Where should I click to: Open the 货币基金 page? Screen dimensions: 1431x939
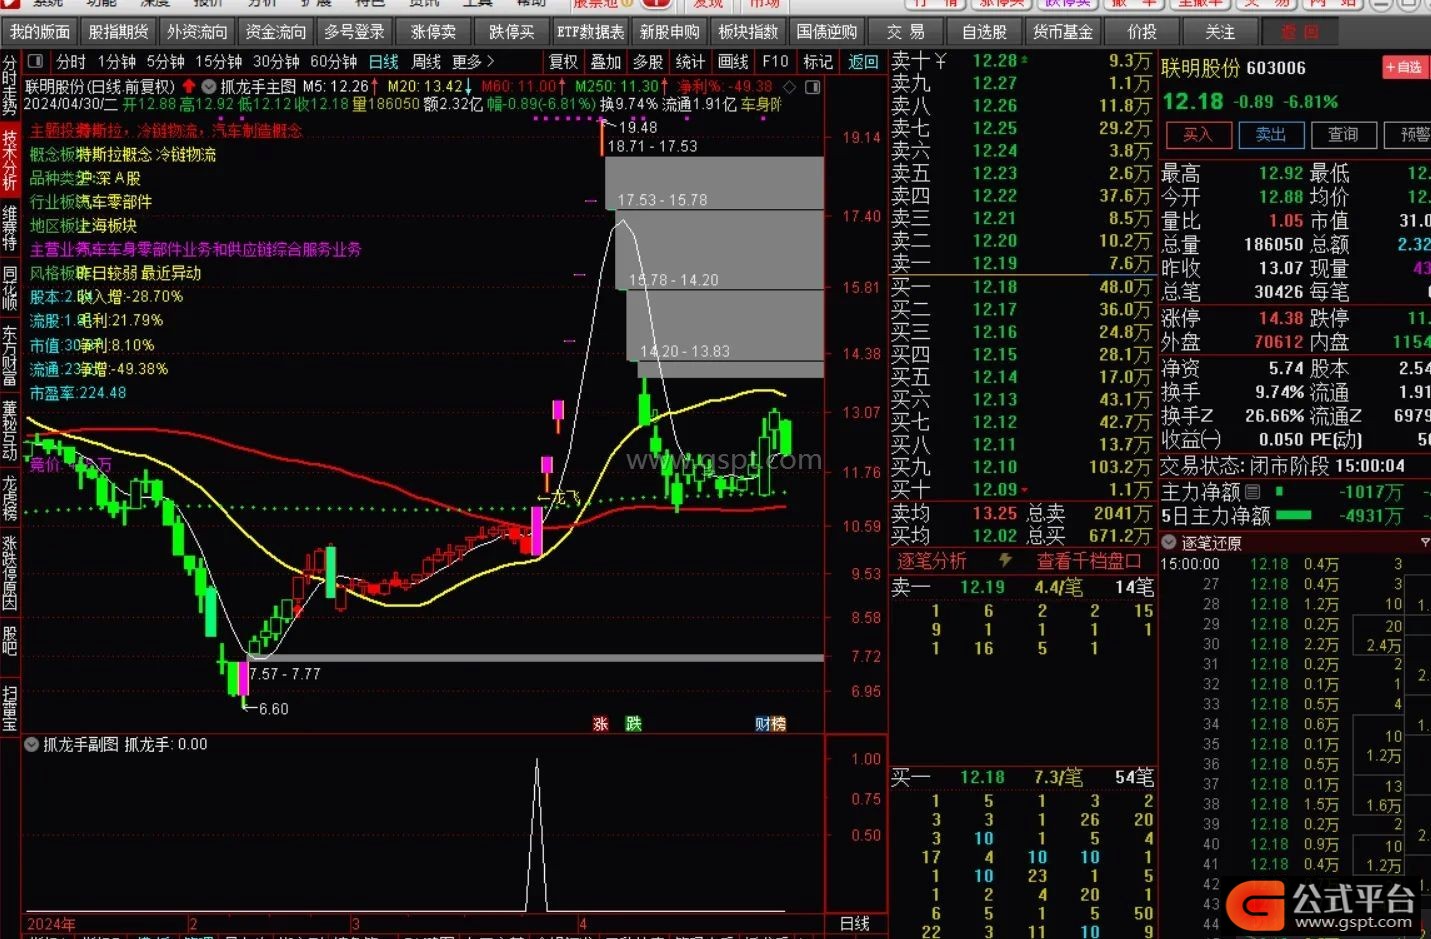tap(1063, 32)
